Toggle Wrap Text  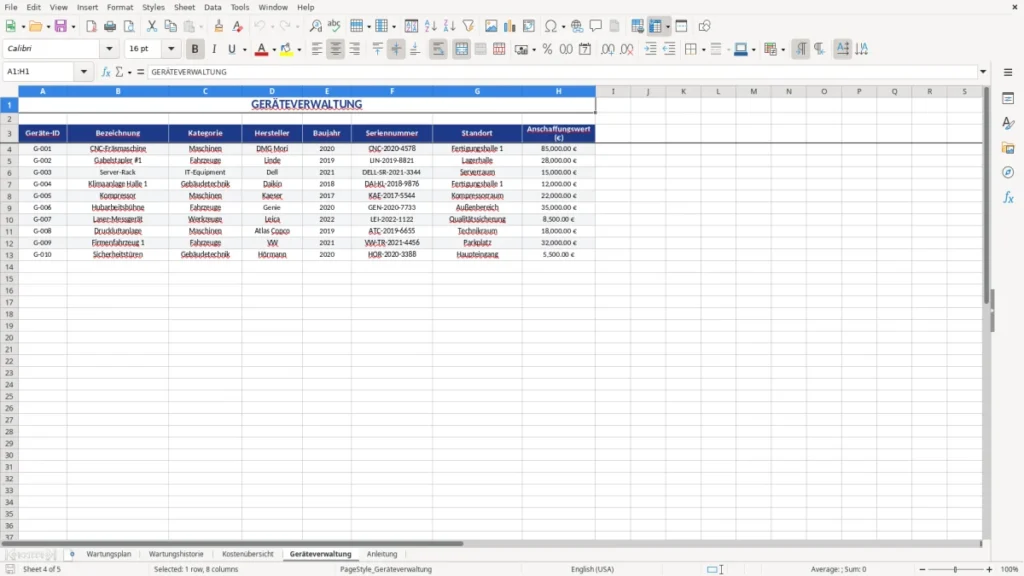coord(438,49)
